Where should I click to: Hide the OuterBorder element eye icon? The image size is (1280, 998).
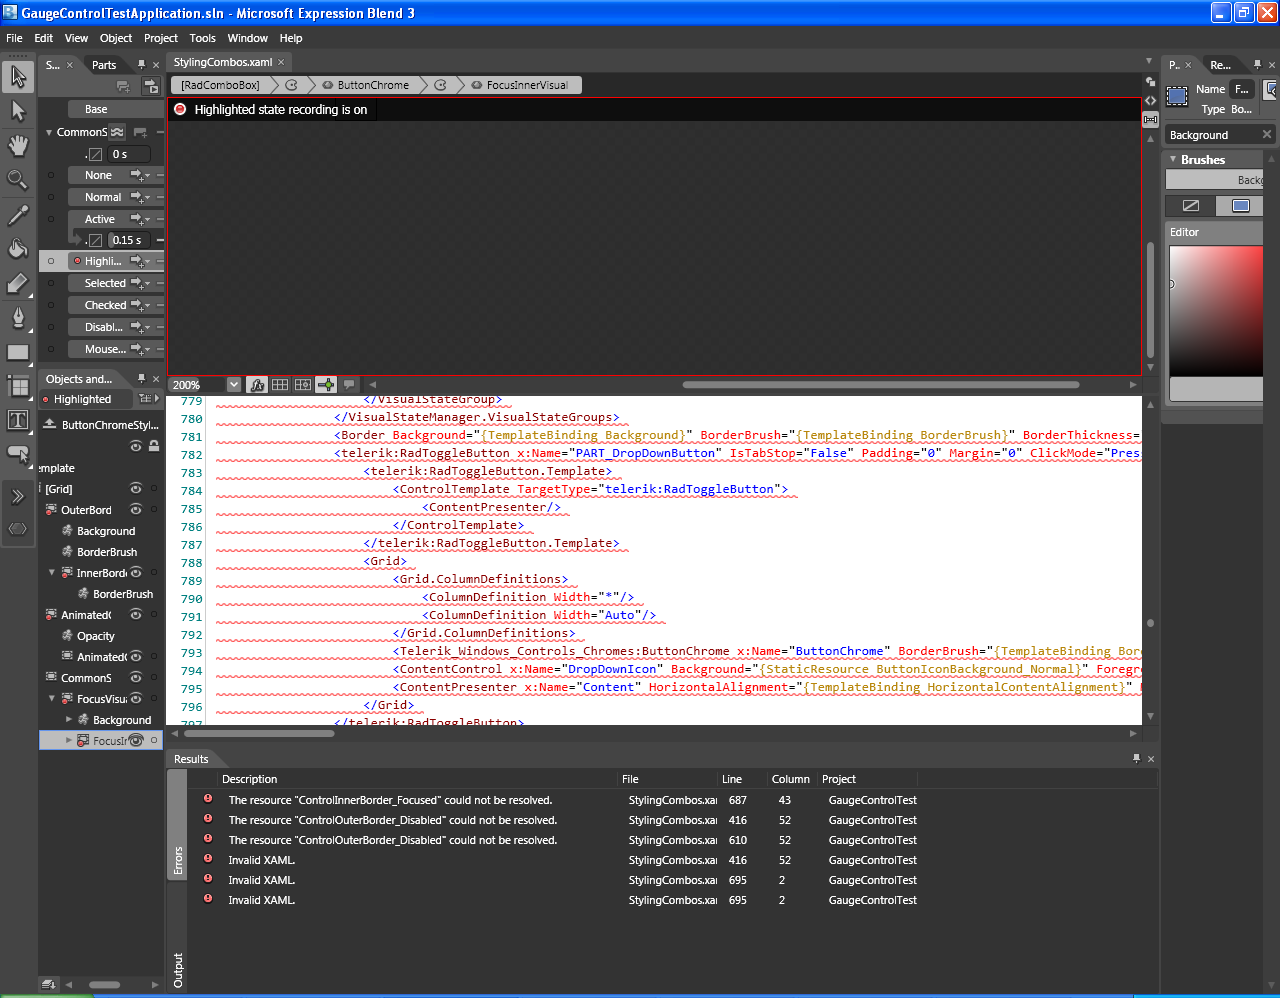(136, 510)
